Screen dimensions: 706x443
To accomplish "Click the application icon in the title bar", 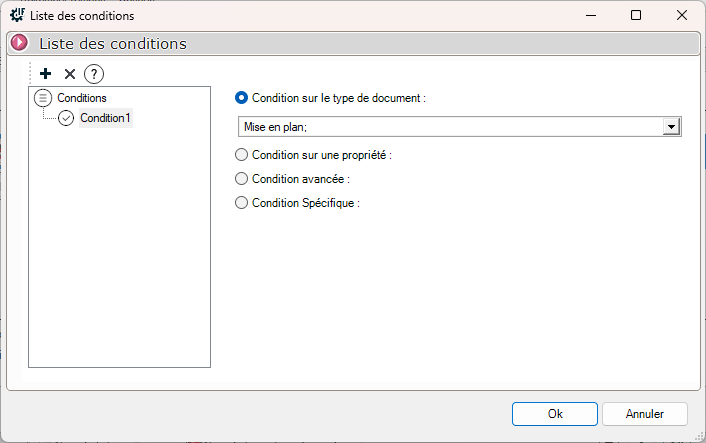I will [x=17, y=15].
